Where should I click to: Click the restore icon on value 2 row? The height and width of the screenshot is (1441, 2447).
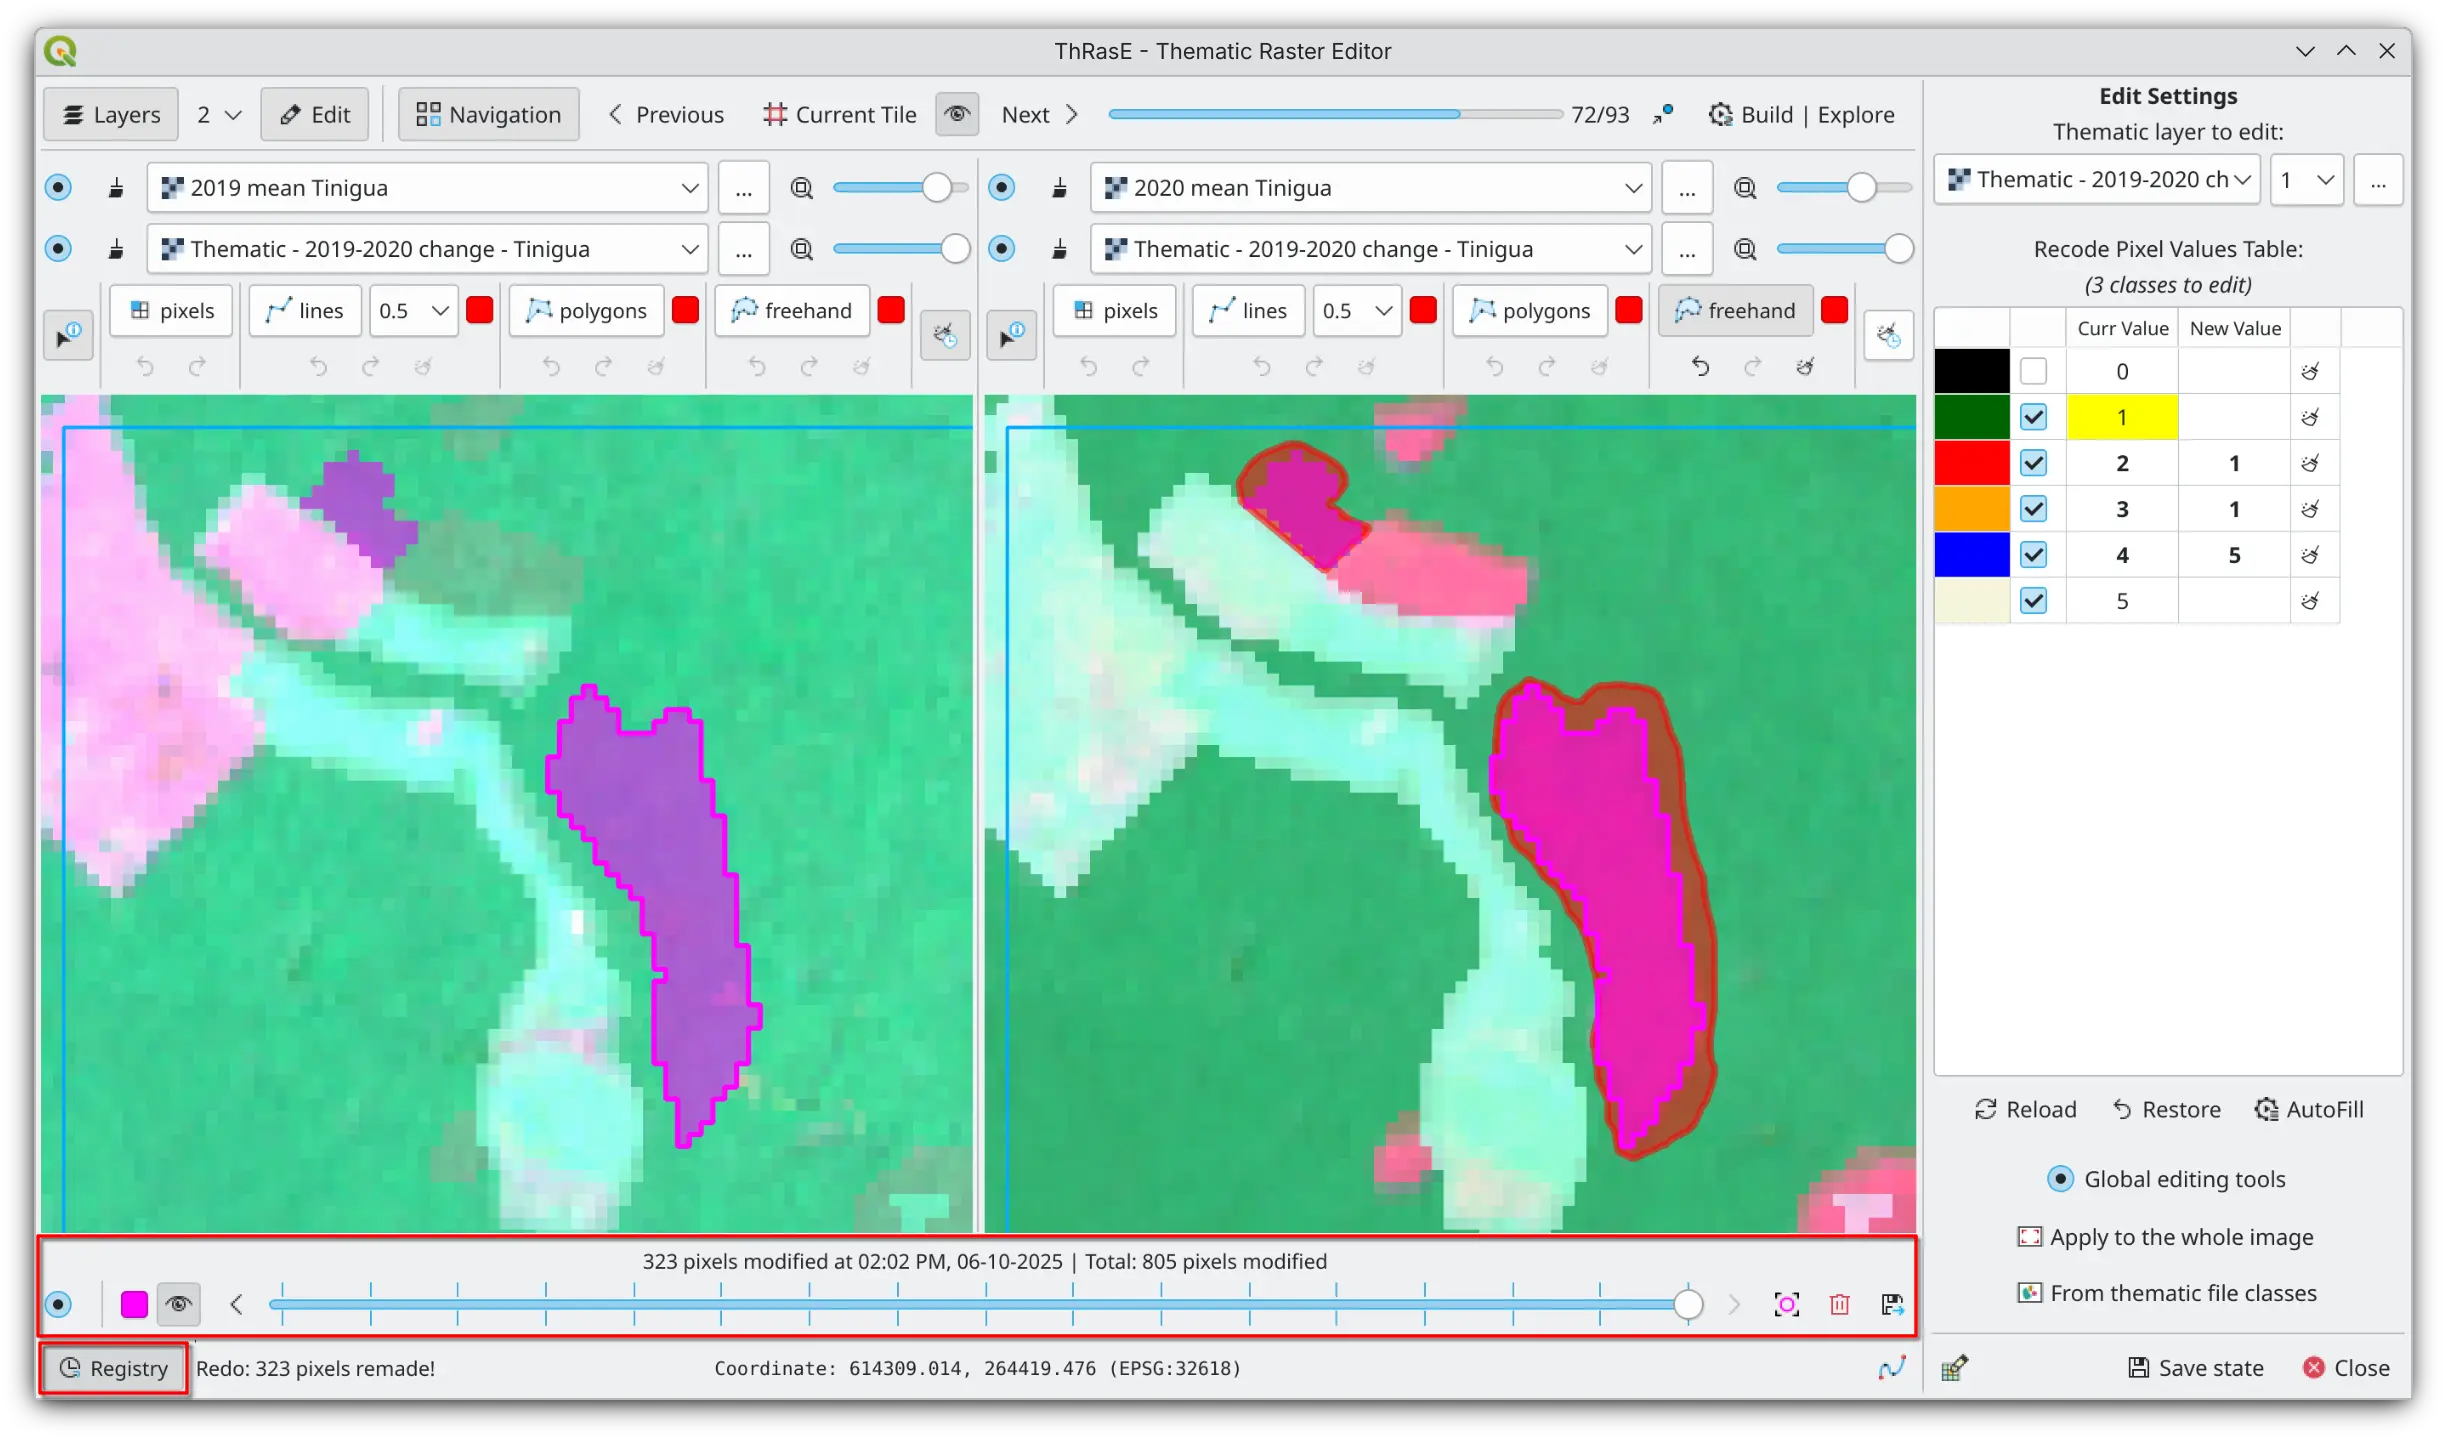pos(2309,464)
